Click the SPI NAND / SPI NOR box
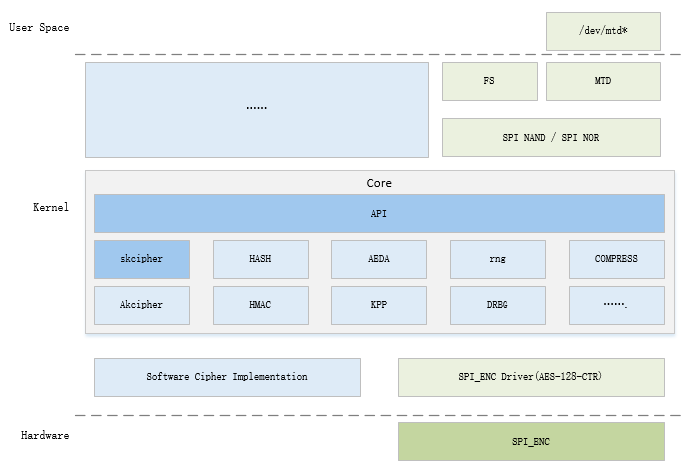Viewport: 688px width, 474px height. [551, 137]
